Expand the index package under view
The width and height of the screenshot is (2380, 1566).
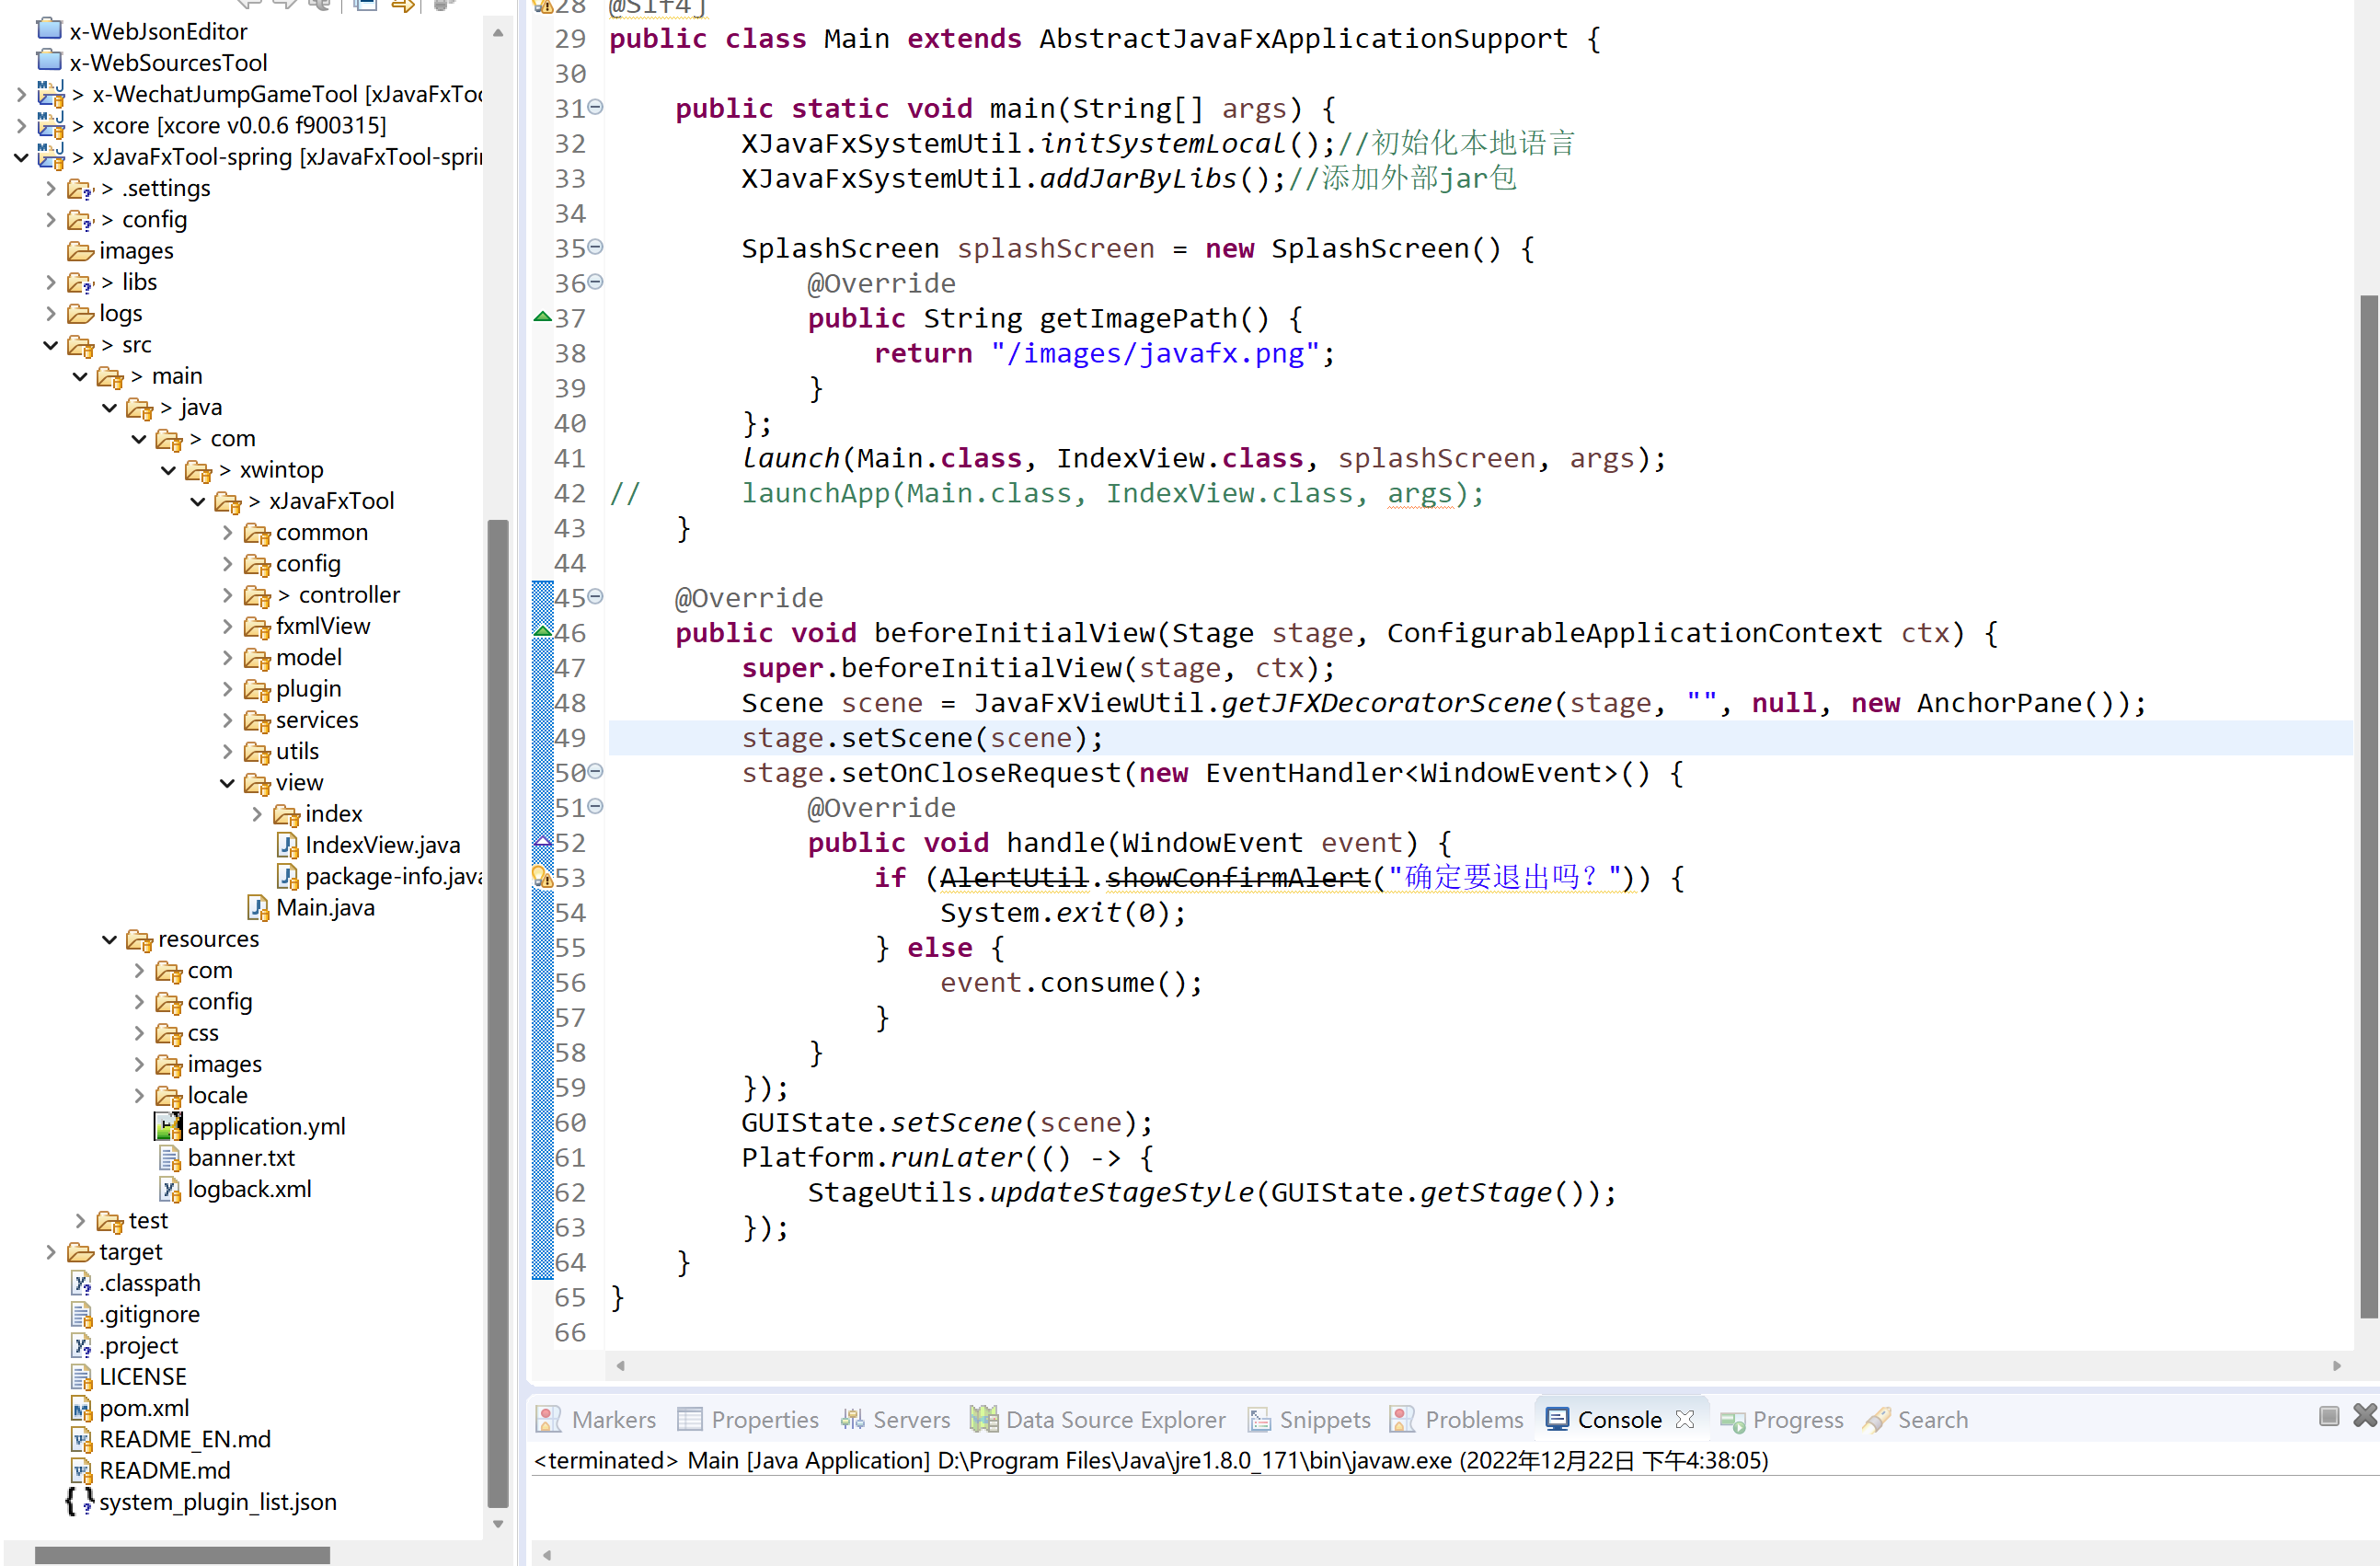(257, 814)
